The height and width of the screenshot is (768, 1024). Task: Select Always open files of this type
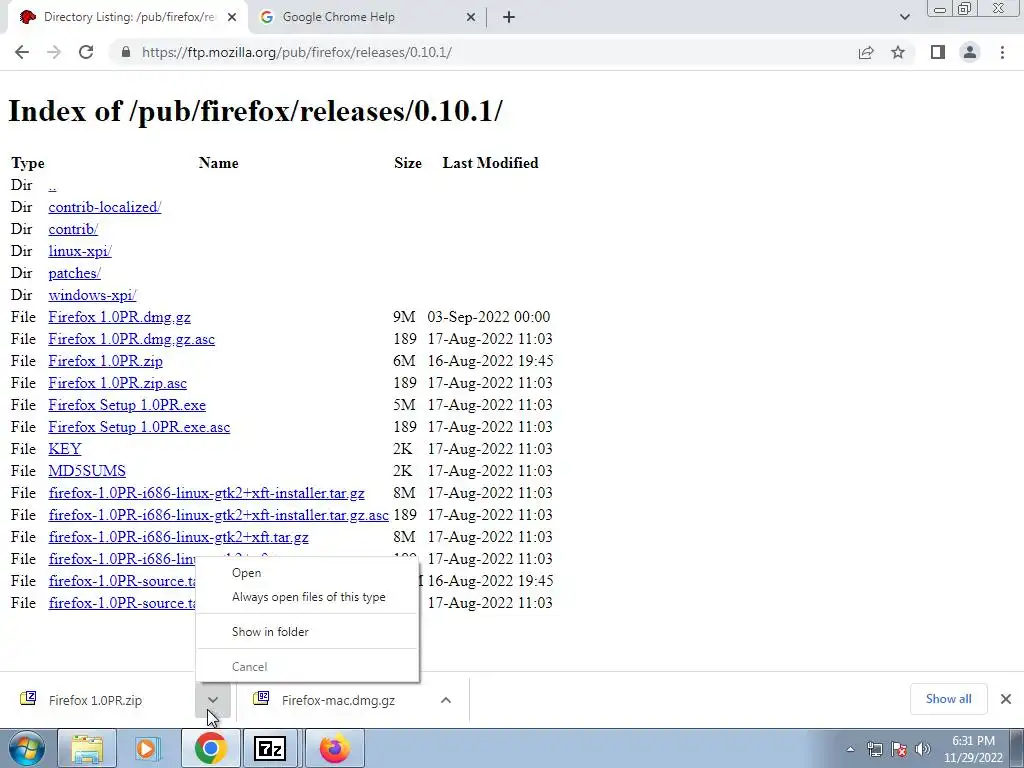point(308,597)
